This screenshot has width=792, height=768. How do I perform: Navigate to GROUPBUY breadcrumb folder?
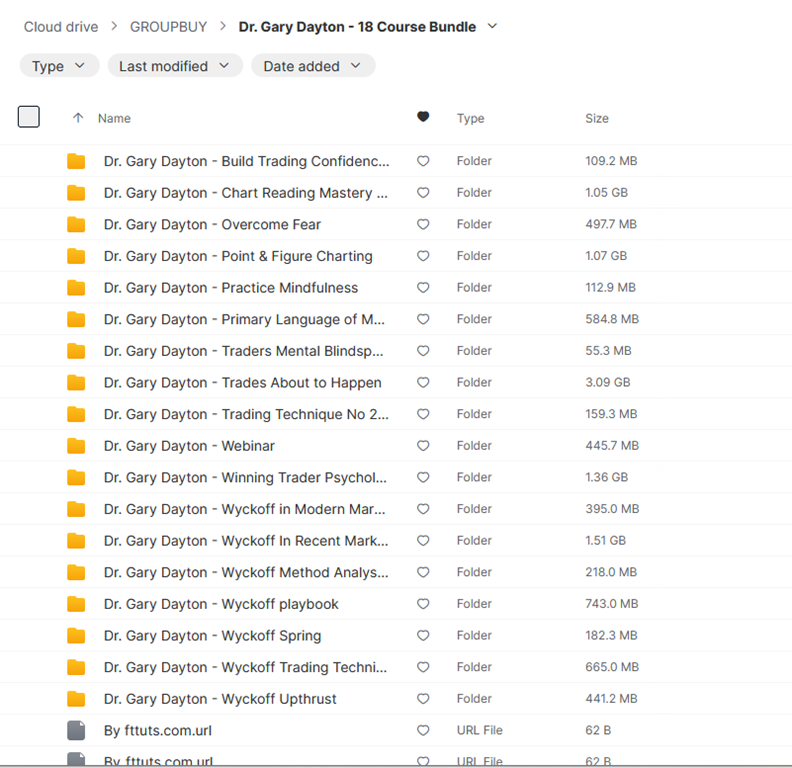167,26
